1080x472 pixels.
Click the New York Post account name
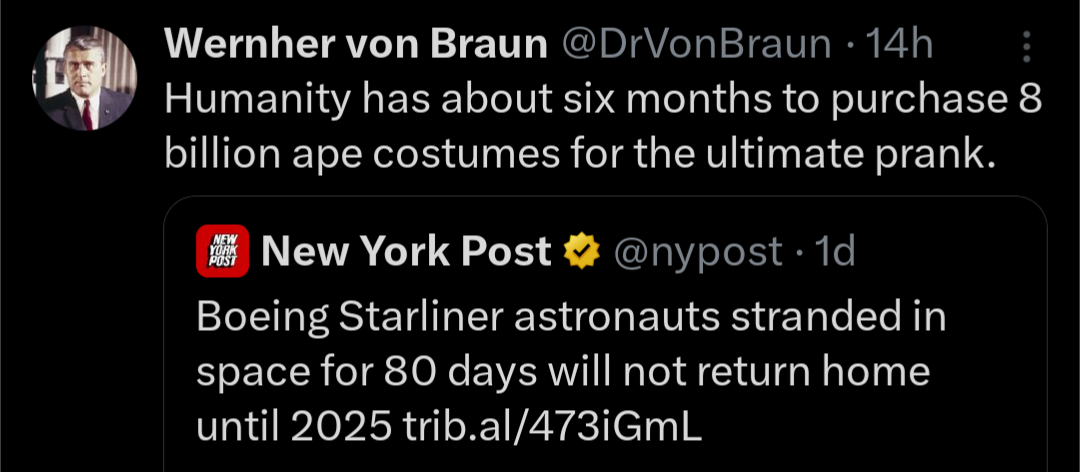(x=407, y=251)
